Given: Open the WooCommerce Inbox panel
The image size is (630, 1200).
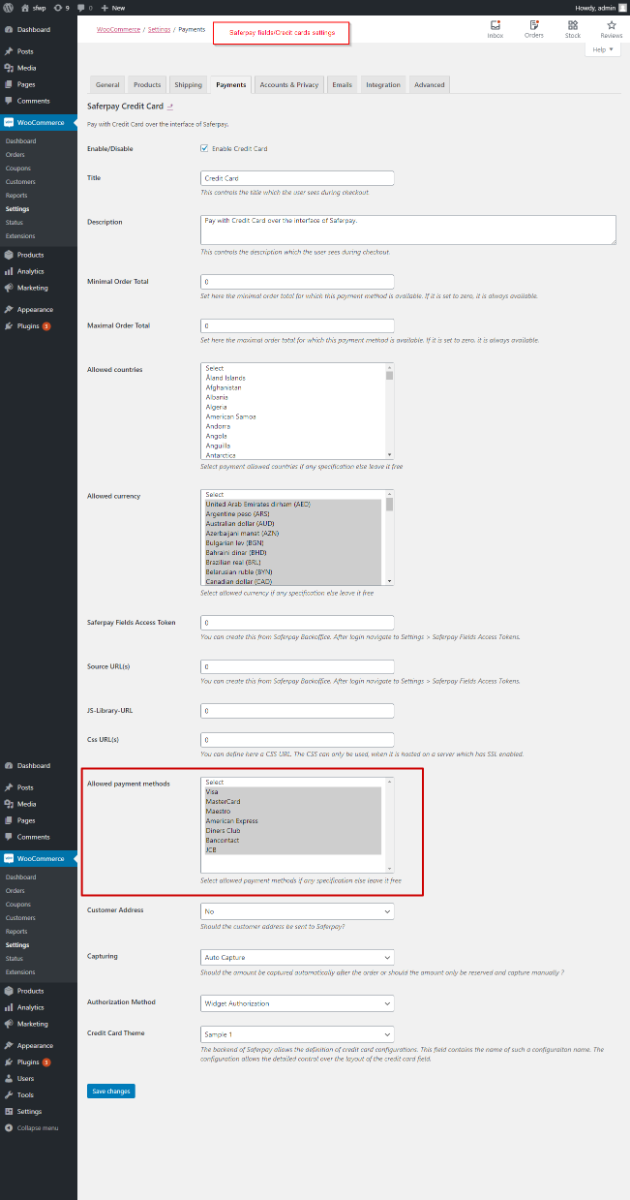Looking at the screenshot, I should pos(495,28).
